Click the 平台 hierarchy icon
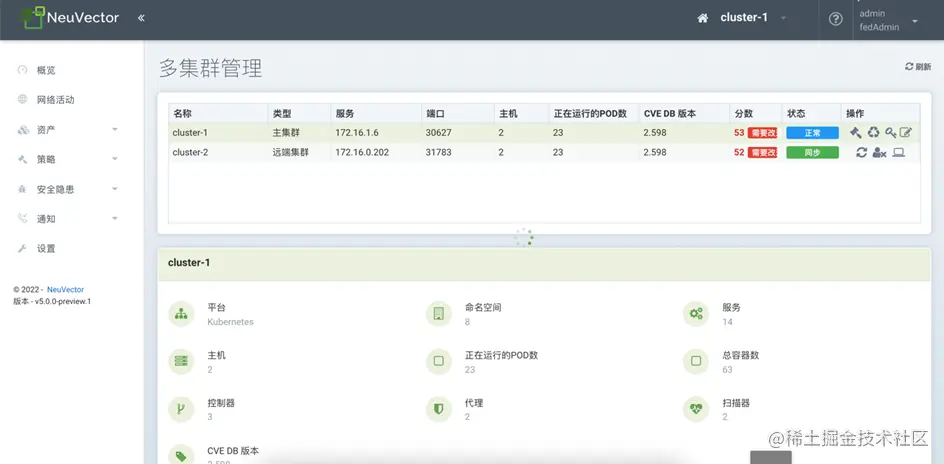Screen dimensions: 944x464 pyautogui.click(x=181, y=314)
